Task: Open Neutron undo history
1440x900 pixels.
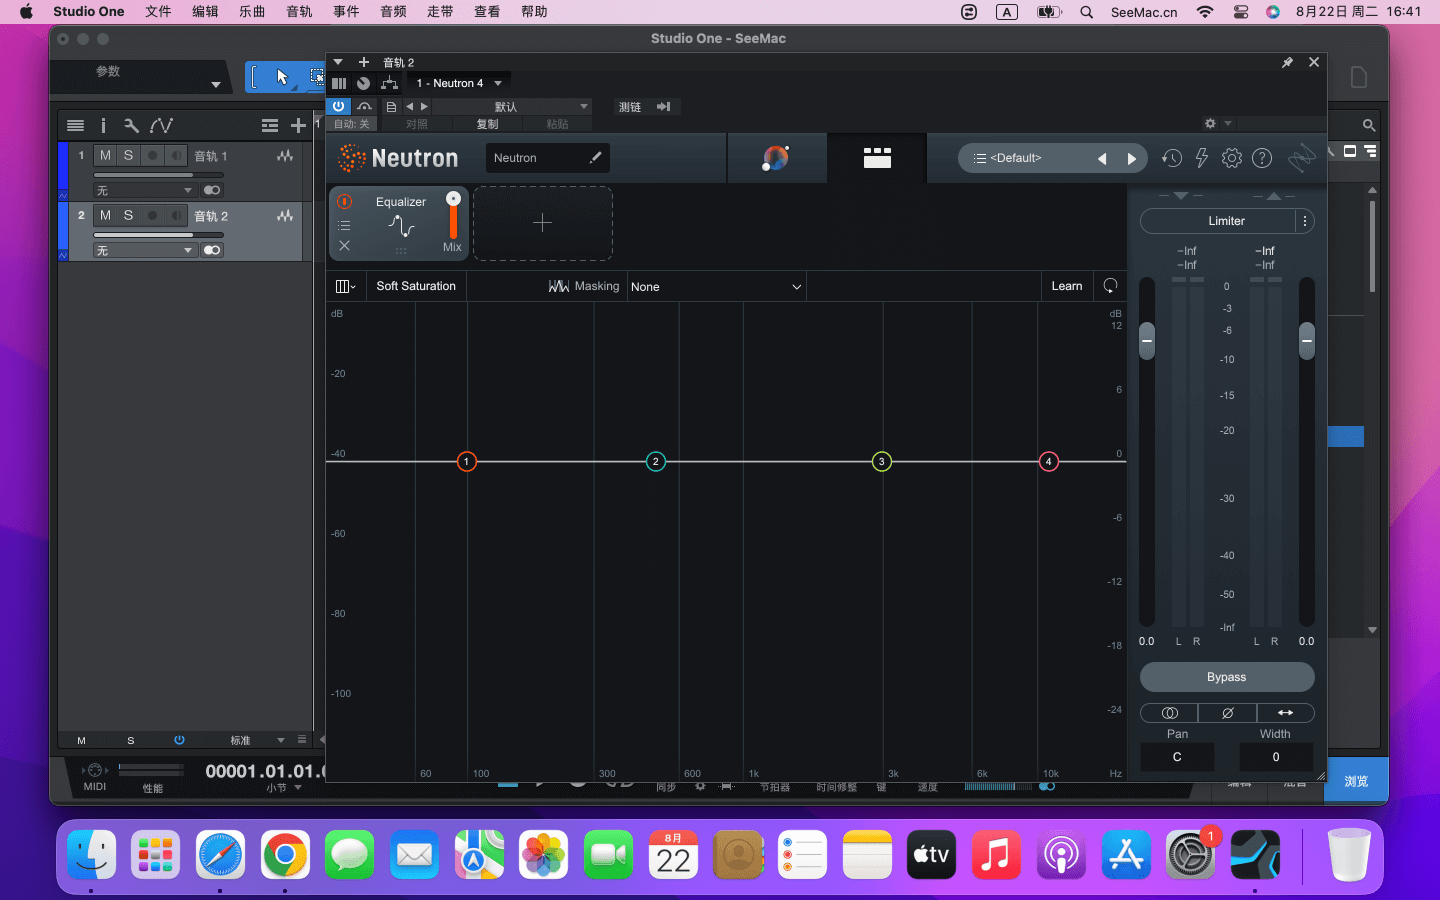Action: (x=1171, y=158)
